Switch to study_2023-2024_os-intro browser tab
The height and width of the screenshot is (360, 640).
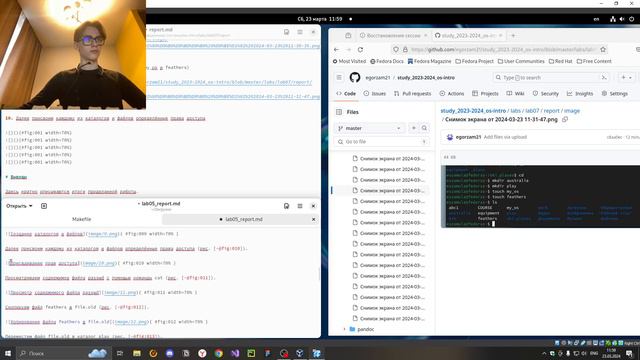(x=468, y=36)
